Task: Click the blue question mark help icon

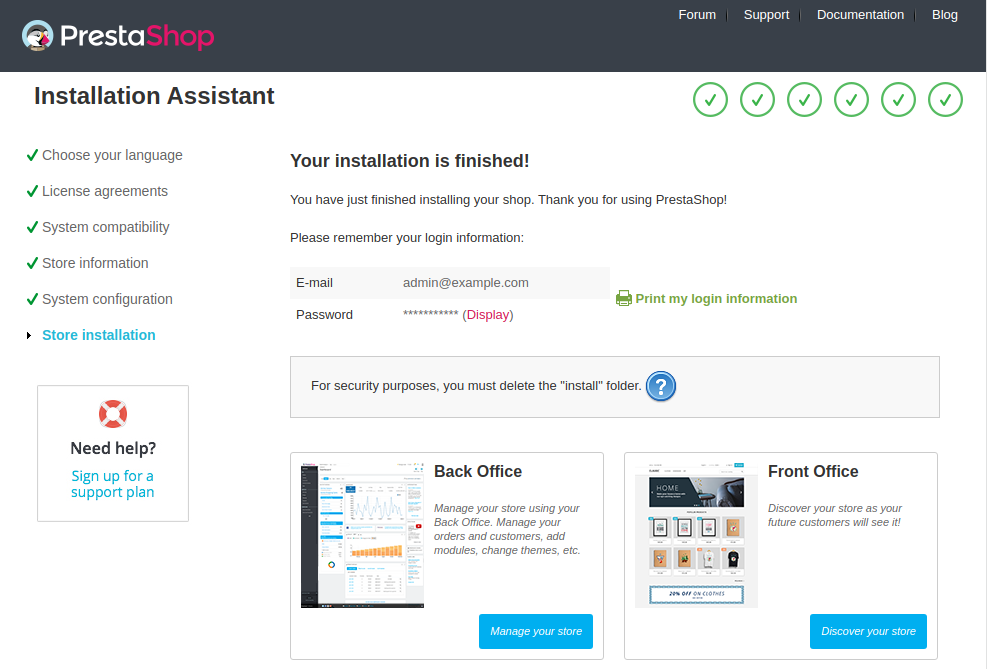Action: point(661,386)
